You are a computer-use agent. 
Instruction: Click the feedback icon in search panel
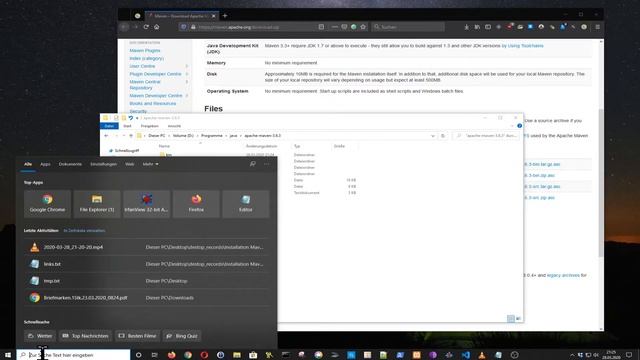click(x=253, y=164)
